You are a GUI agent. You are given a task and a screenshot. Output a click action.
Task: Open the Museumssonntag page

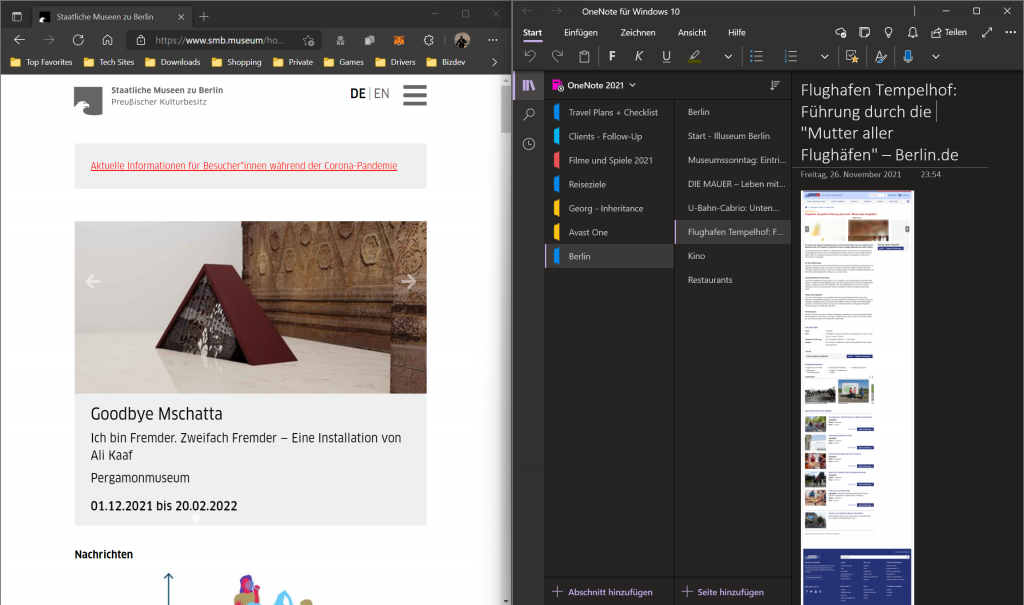click(733, 160)
